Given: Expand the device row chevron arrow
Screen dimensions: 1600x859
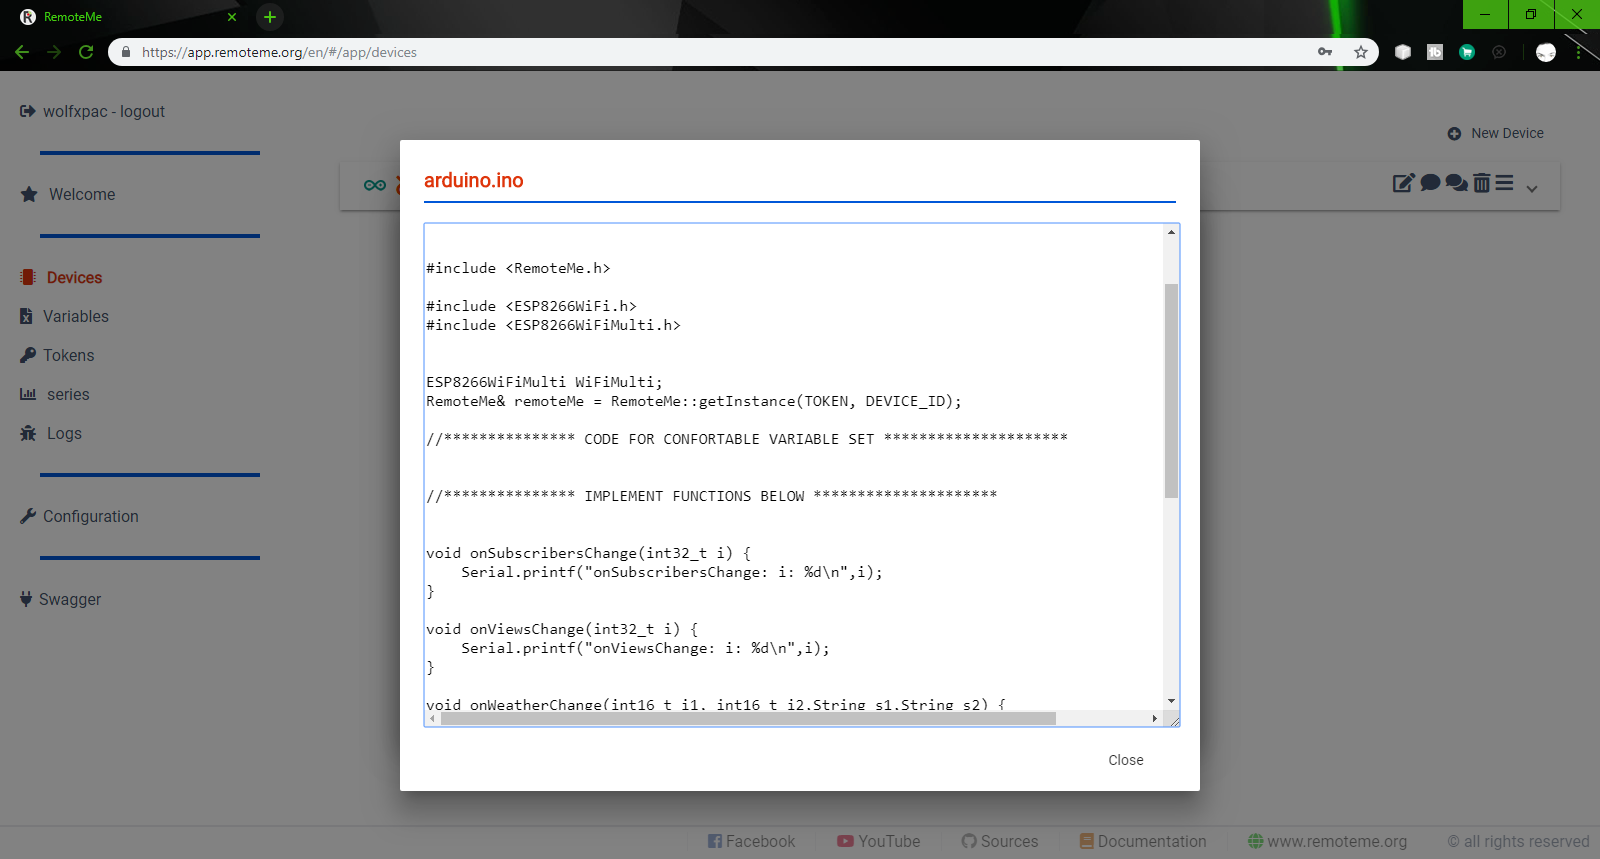Looking at the screenshot, I should pos(1532,188).
